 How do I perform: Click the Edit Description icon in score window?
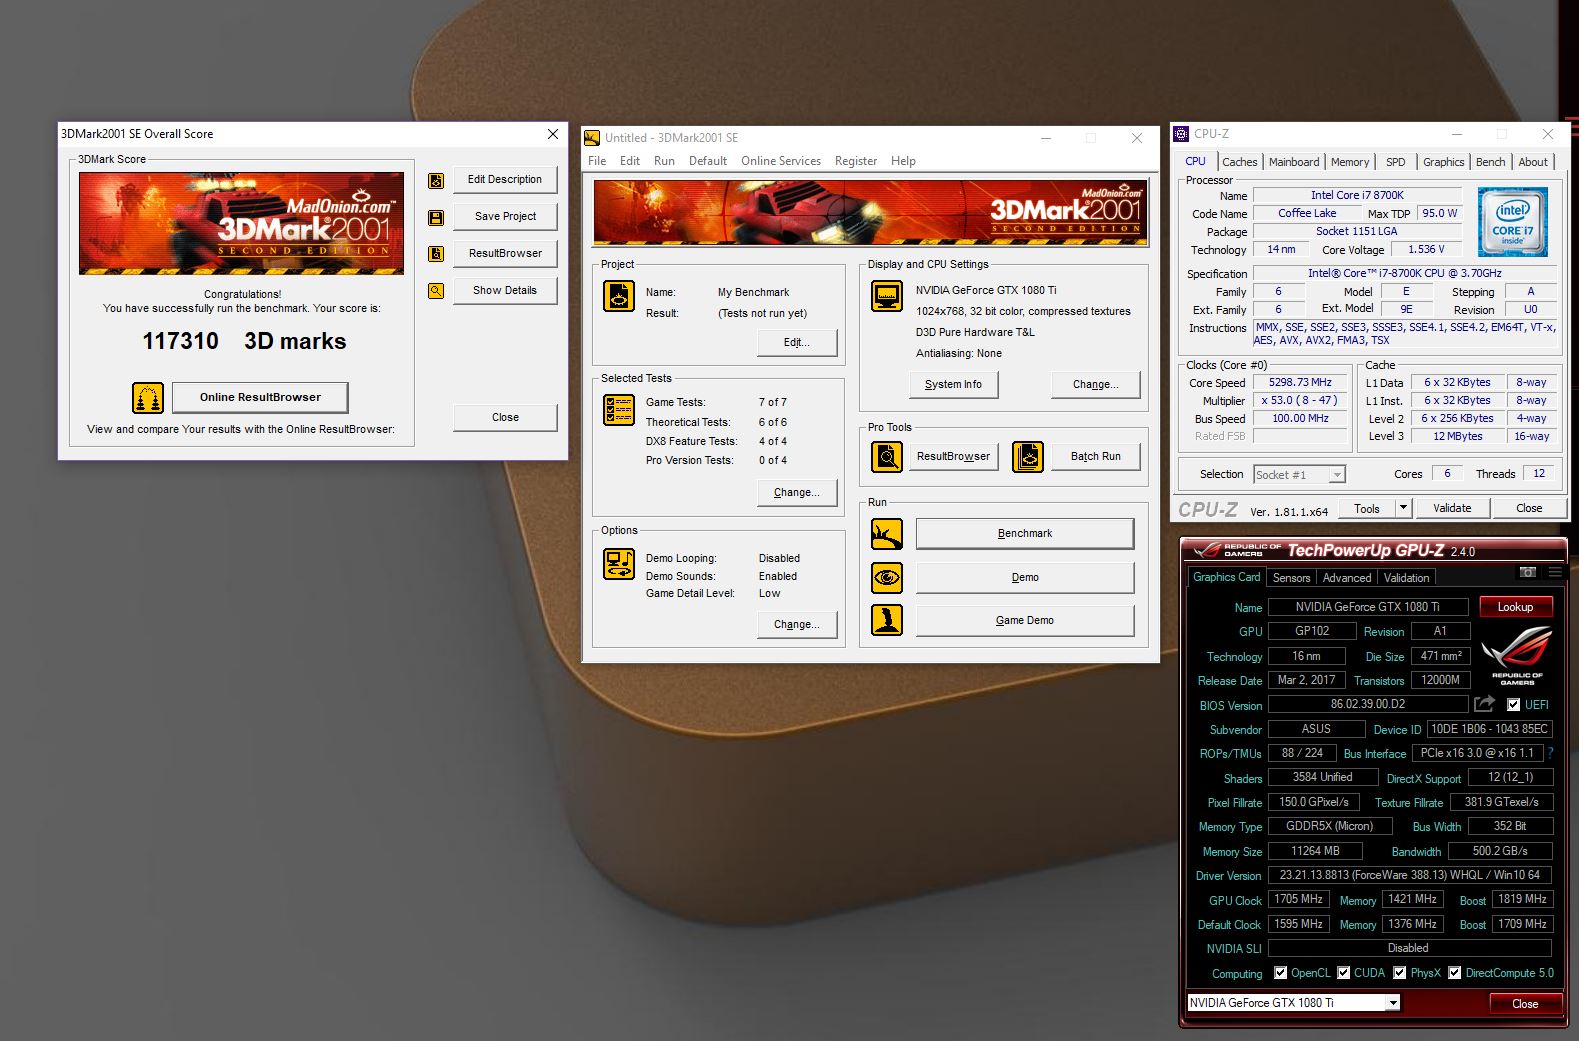436,181
